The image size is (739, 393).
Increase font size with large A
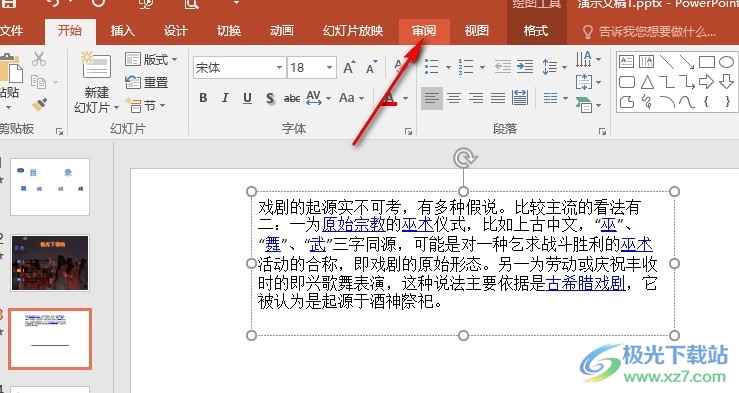[349, 68]
